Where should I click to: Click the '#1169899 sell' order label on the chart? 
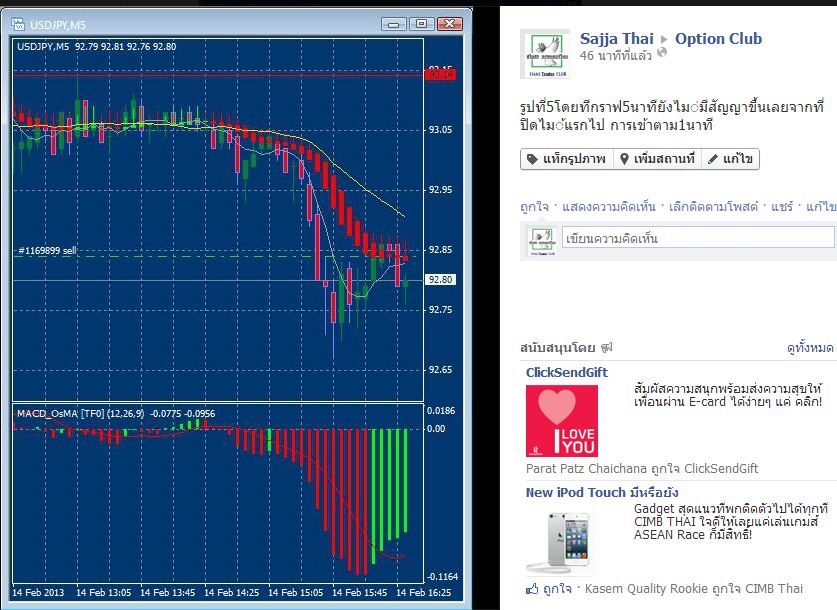tap(48, 250)
